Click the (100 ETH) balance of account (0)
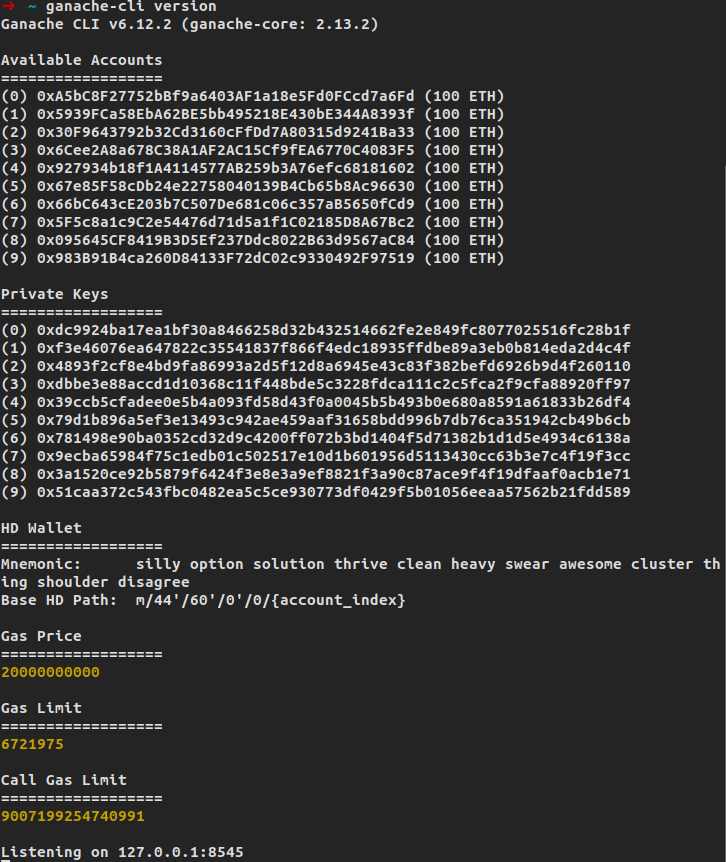Viewport: 726px width, 862px height. (x=464, y=96)
